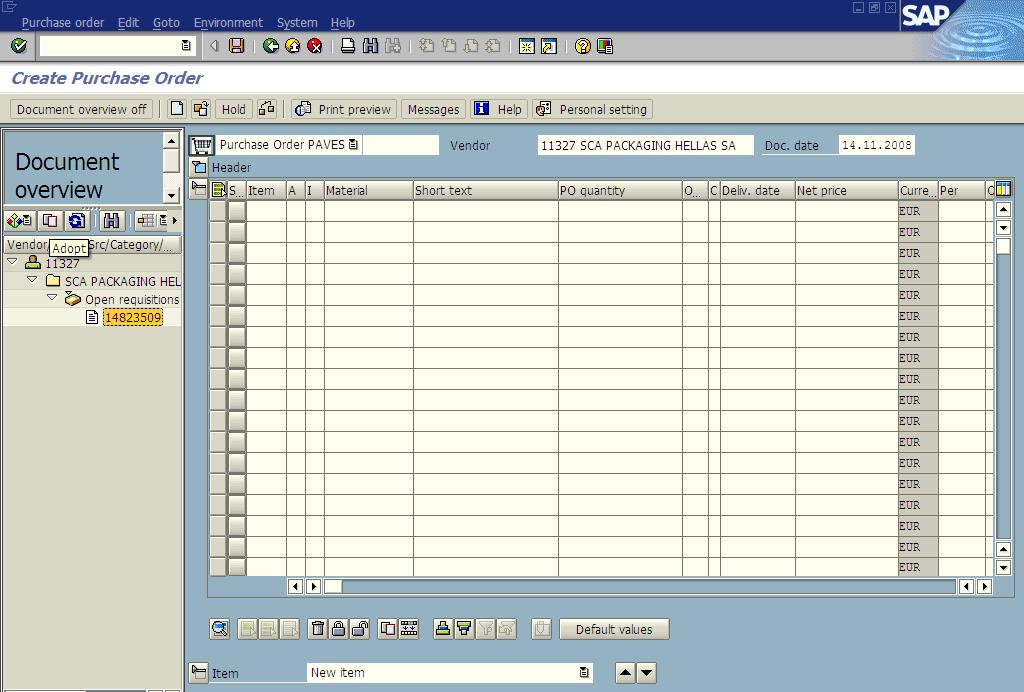Click the purchase order number field

400,145
